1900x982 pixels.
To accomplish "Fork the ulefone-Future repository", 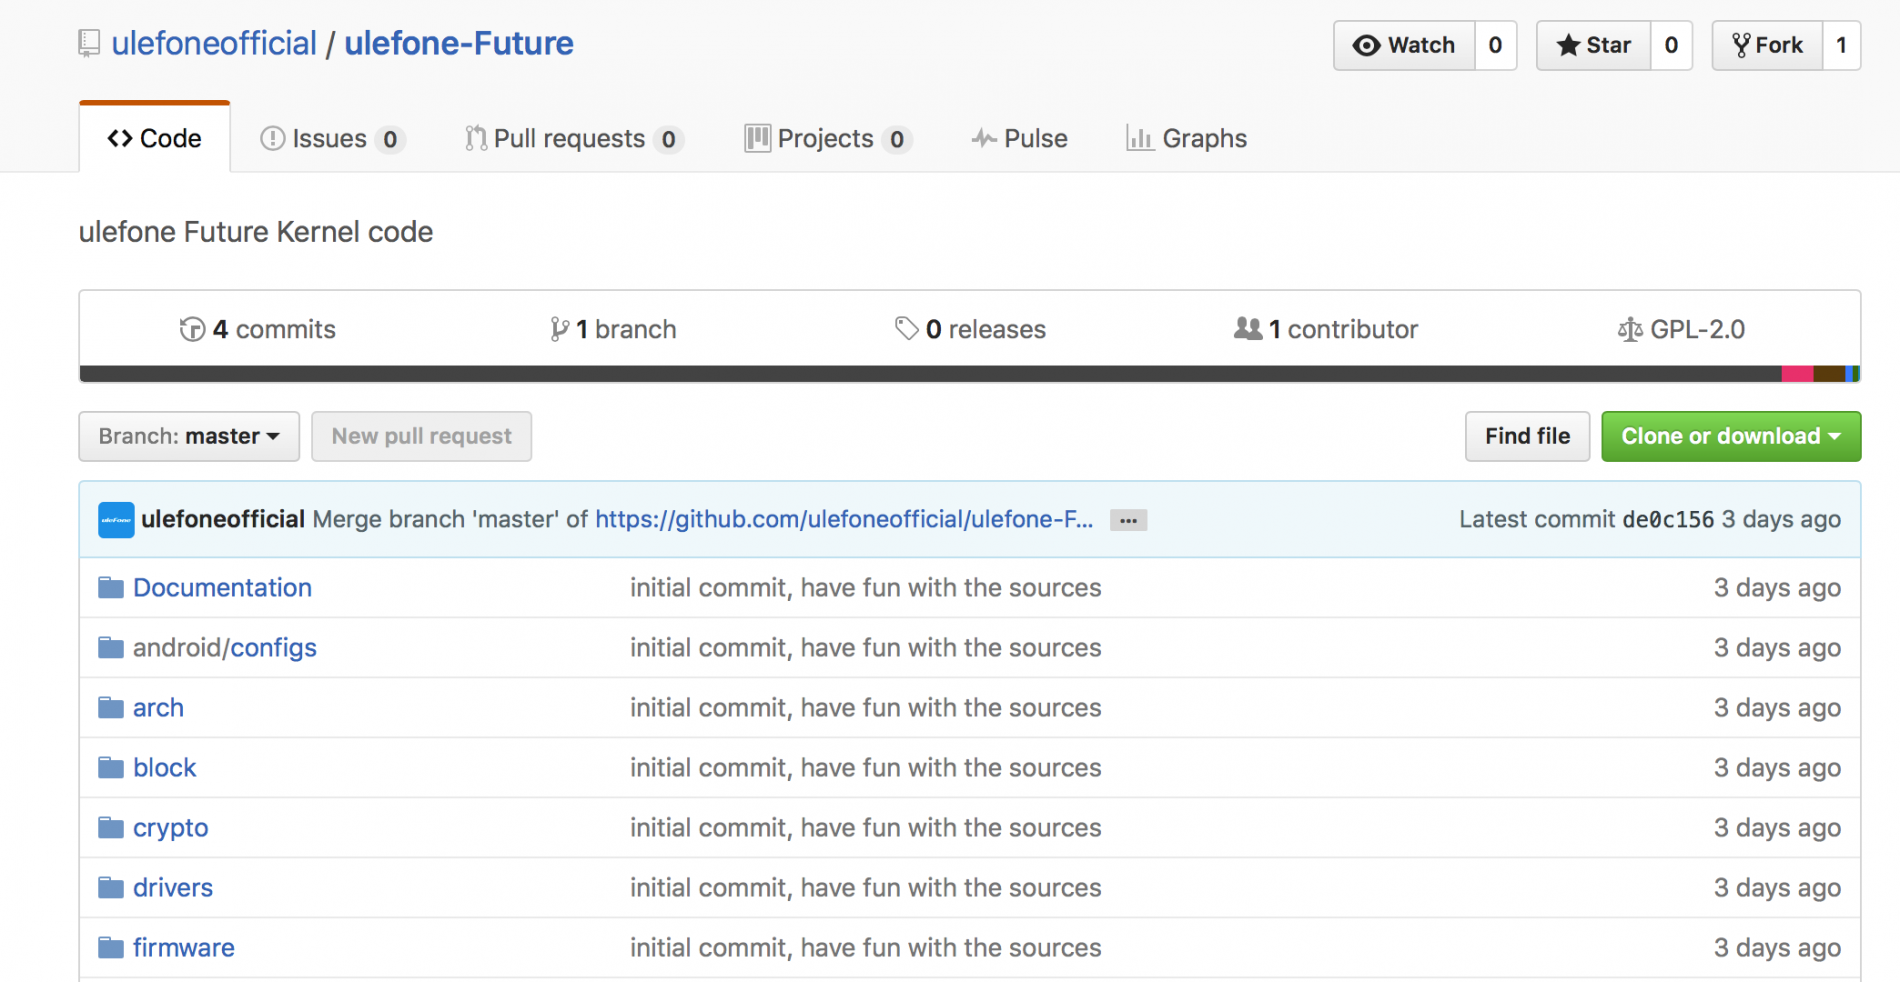I will point(1767,45).
